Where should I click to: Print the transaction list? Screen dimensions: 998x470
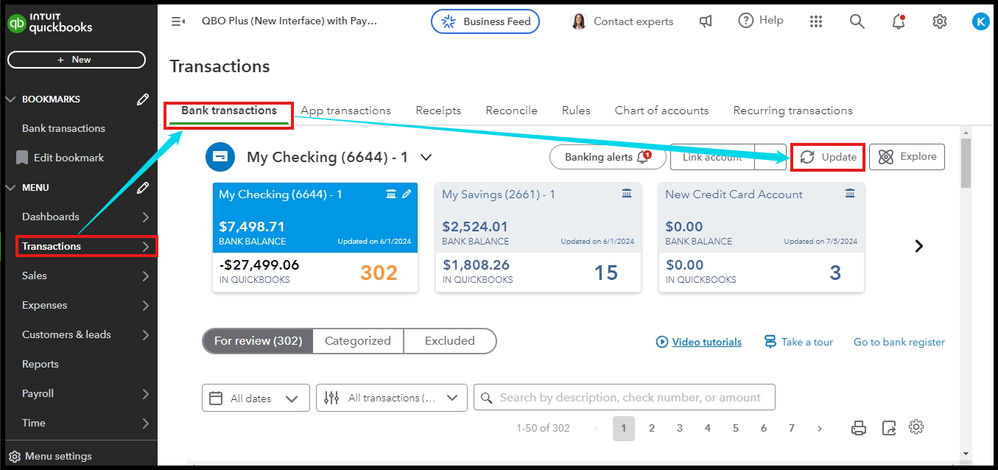tap(859, 428)
